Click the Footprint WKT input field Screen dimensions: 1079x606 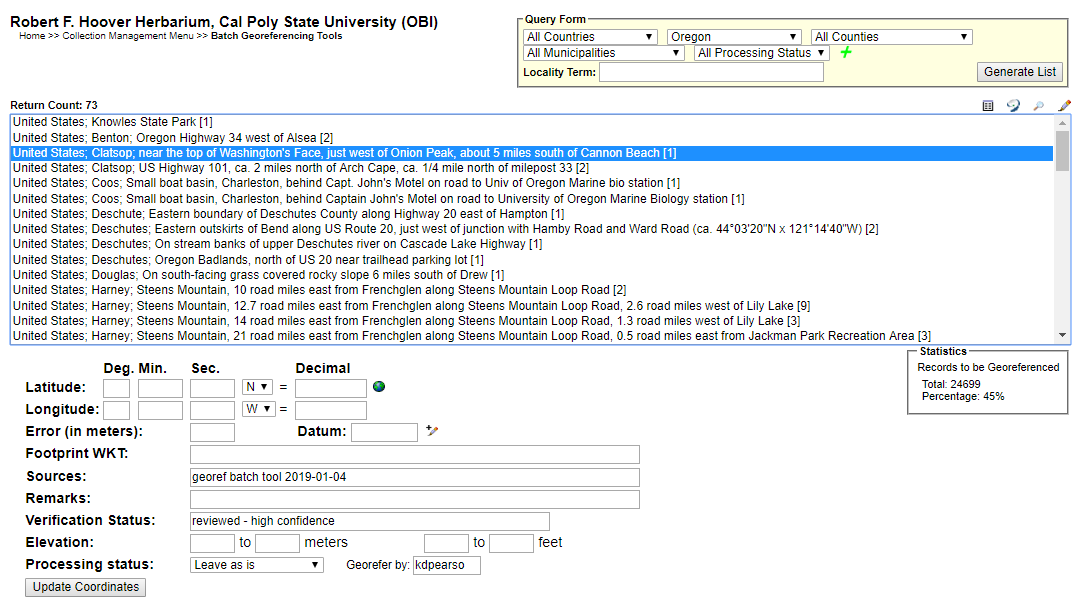(415, 455)
